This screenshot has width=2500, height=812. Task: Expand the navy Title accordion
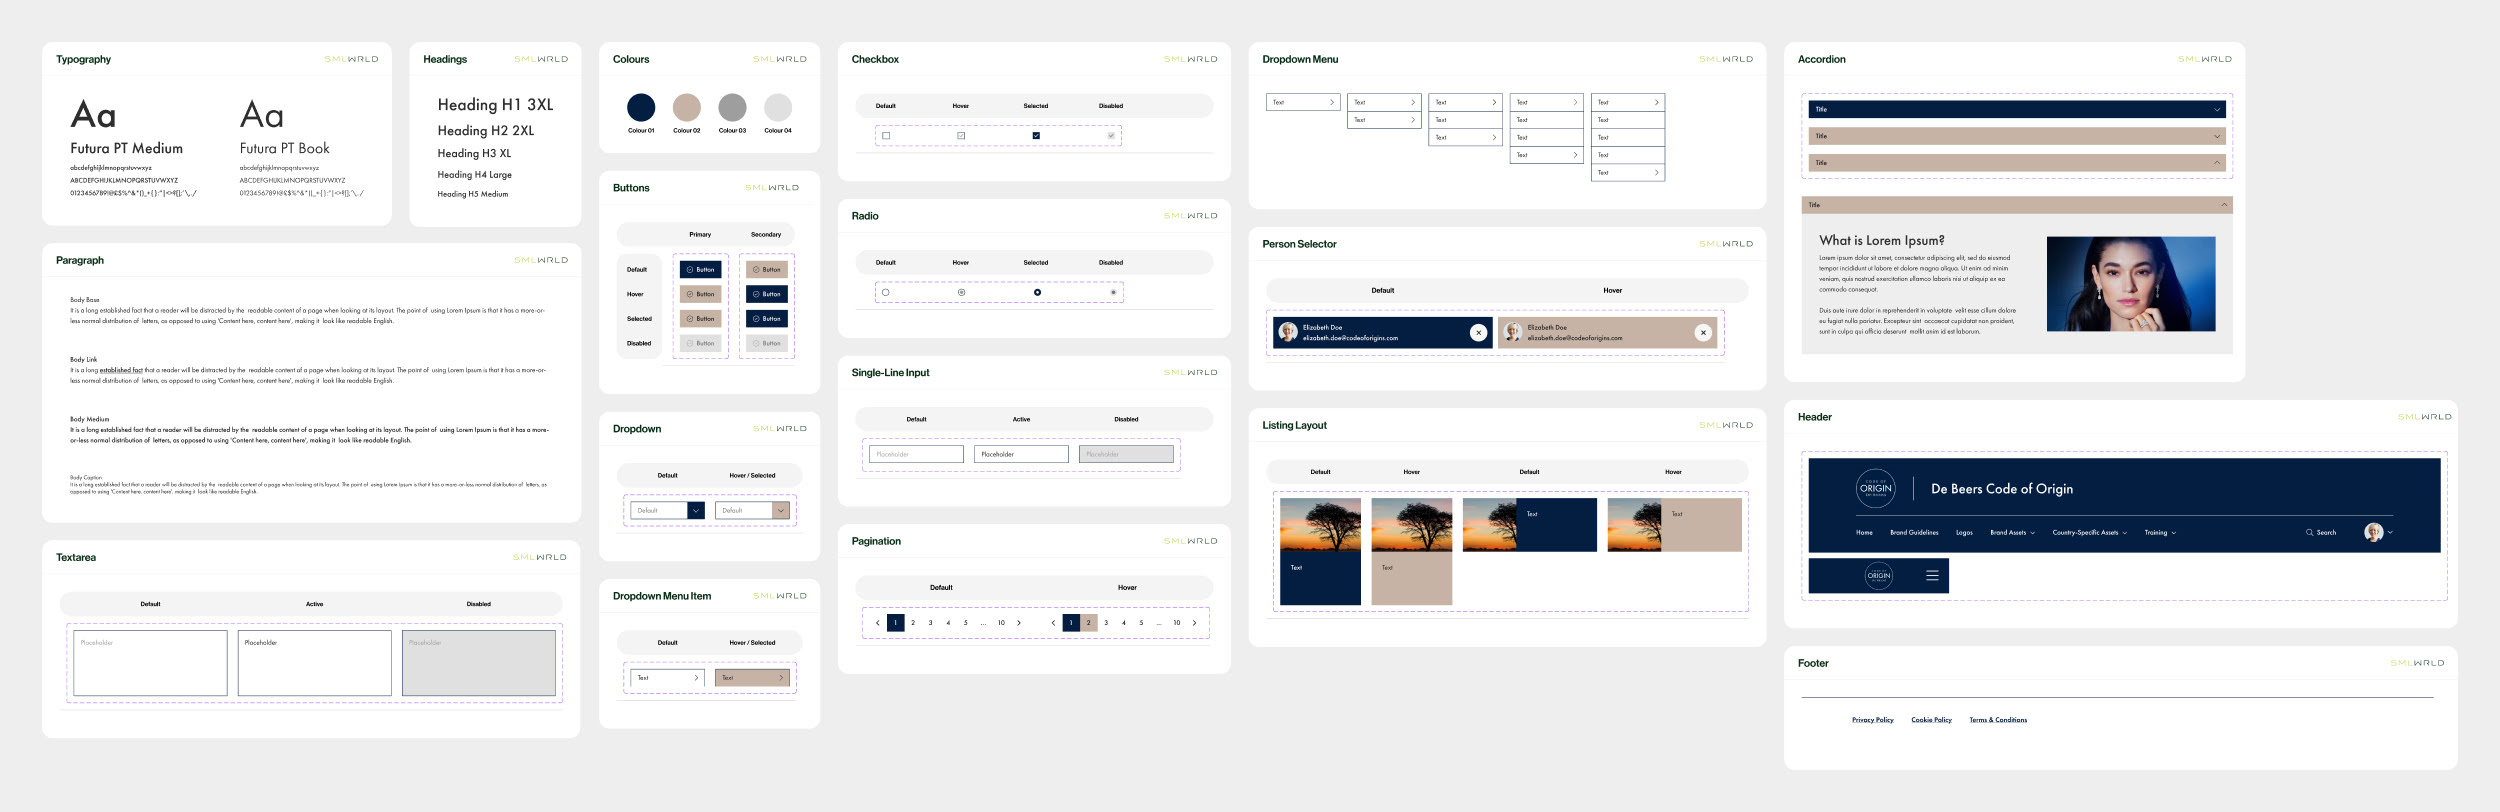click(2018, 109)
